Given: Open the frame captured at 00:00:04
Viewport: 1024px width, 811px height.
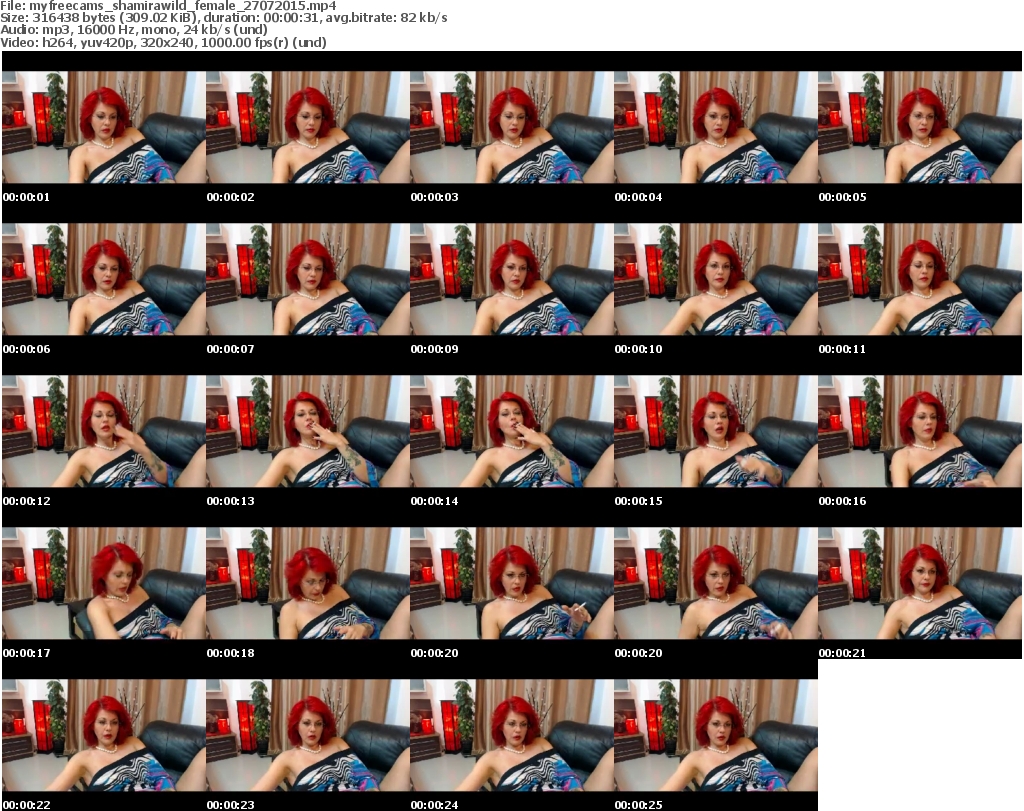Looking at the screenshot, I should (x=716, y=127).
